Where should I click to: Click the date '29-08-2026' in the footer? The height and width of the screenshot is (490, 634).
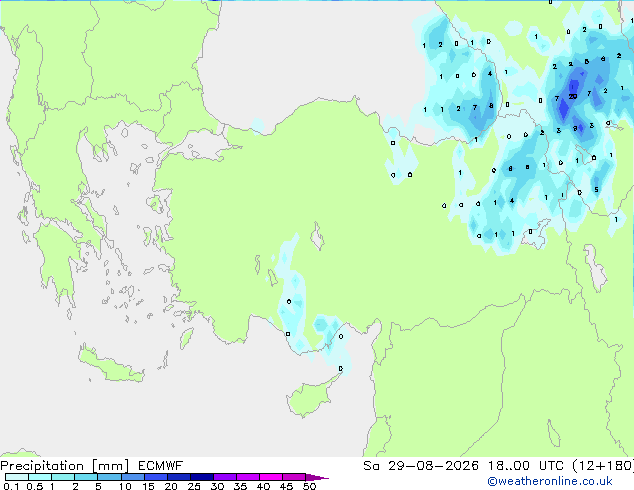pos(433,466)
